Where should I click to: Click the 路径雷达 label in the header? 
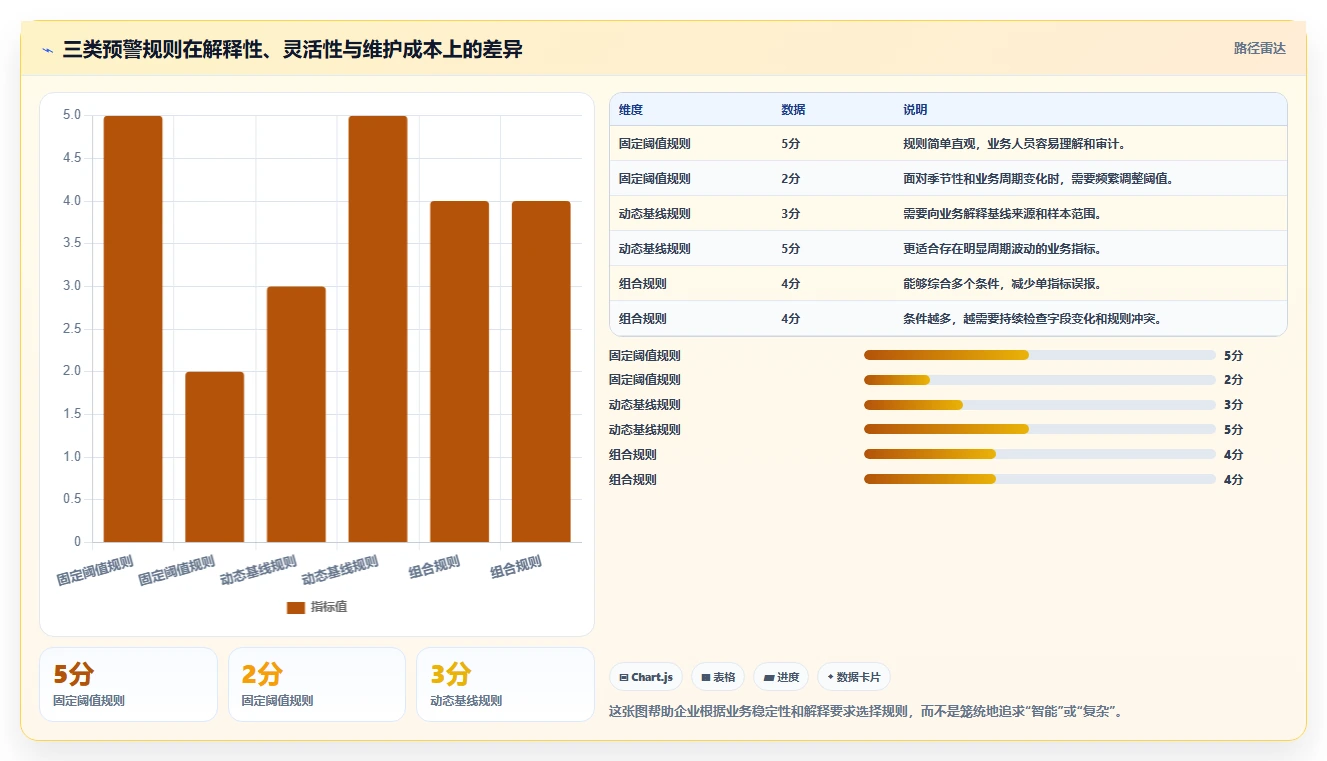[x=1259, y=48]
